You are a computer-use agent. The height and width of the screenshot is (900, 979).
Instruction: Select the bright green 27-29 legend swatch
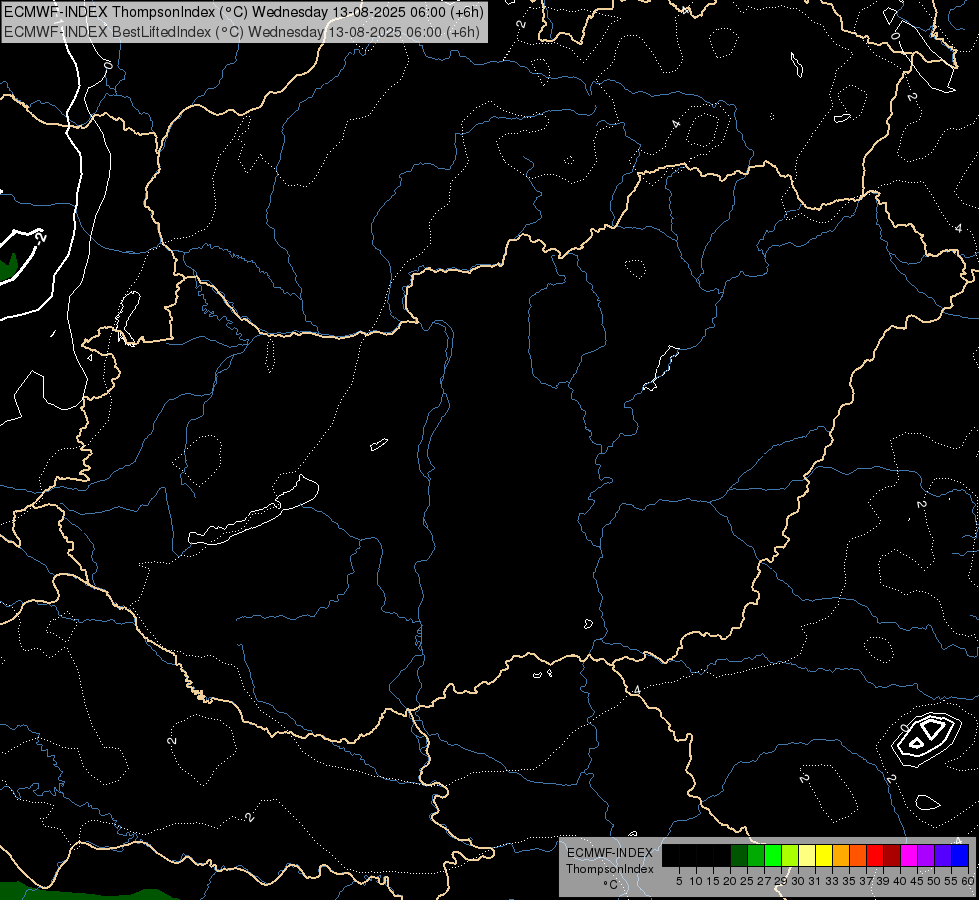coord(773,855)
